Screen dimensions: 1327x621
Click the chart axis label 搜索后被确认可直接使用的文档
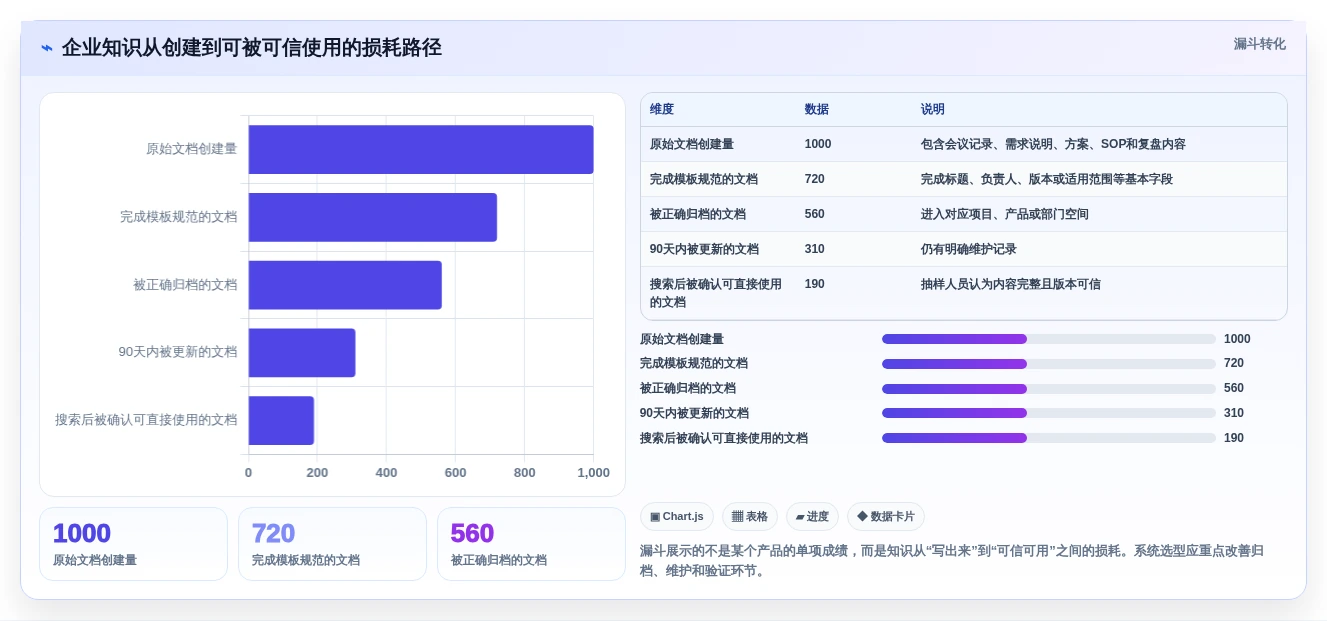tap(146, 420)
